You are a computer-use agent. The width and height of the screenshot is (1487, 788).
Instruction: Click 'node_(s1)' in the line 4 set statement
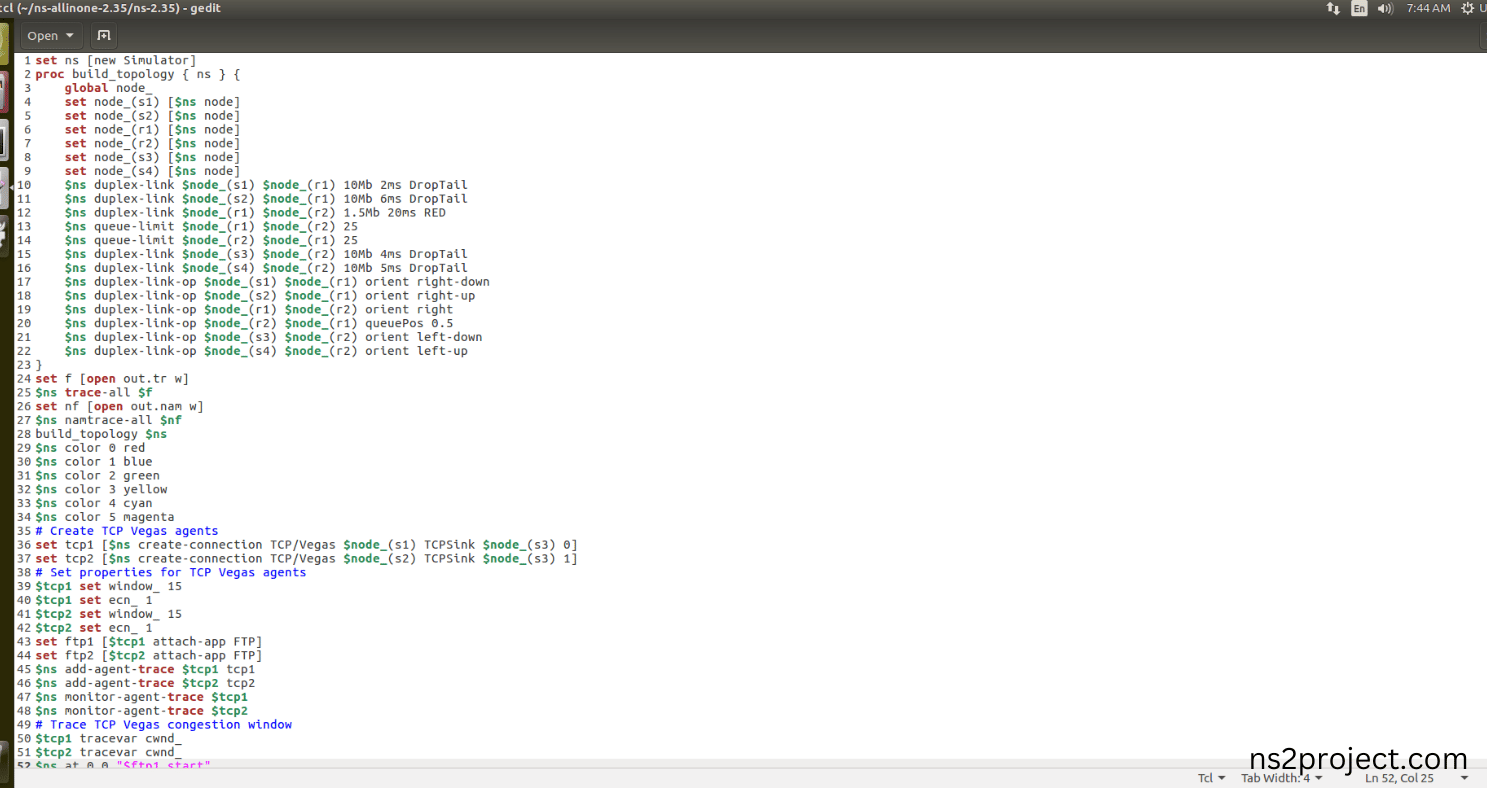(127, 102)
